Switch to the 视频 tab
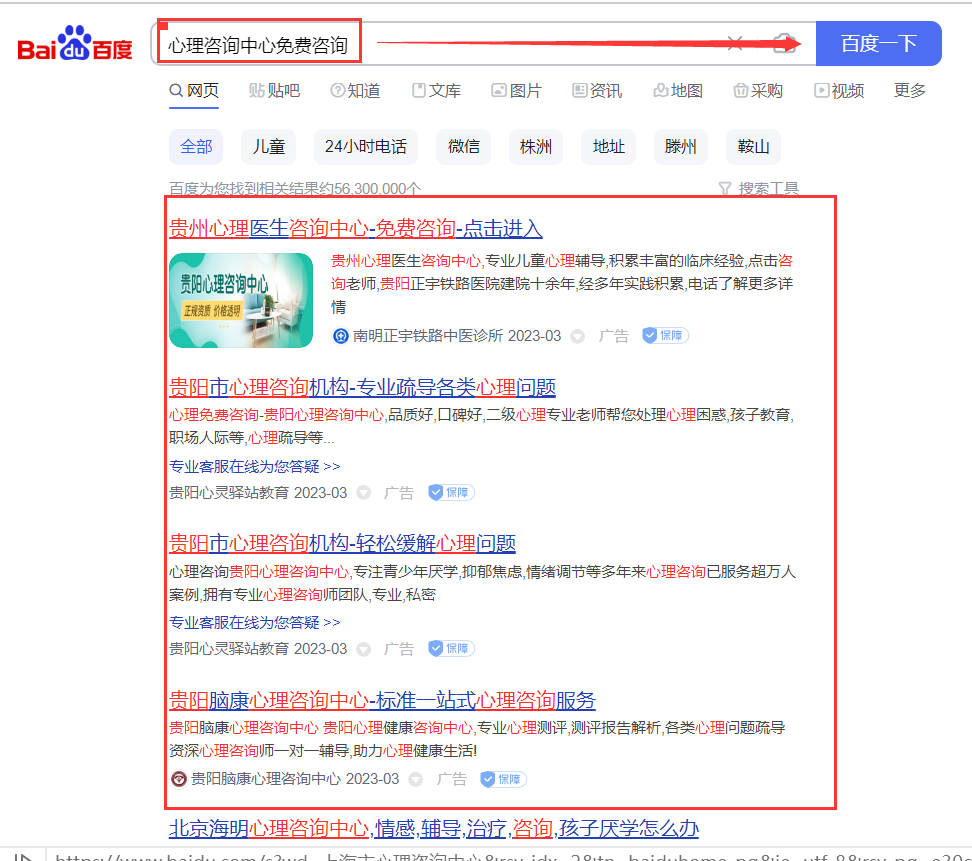Viewport: 972px width, 861px height. [x=839, y=91]
